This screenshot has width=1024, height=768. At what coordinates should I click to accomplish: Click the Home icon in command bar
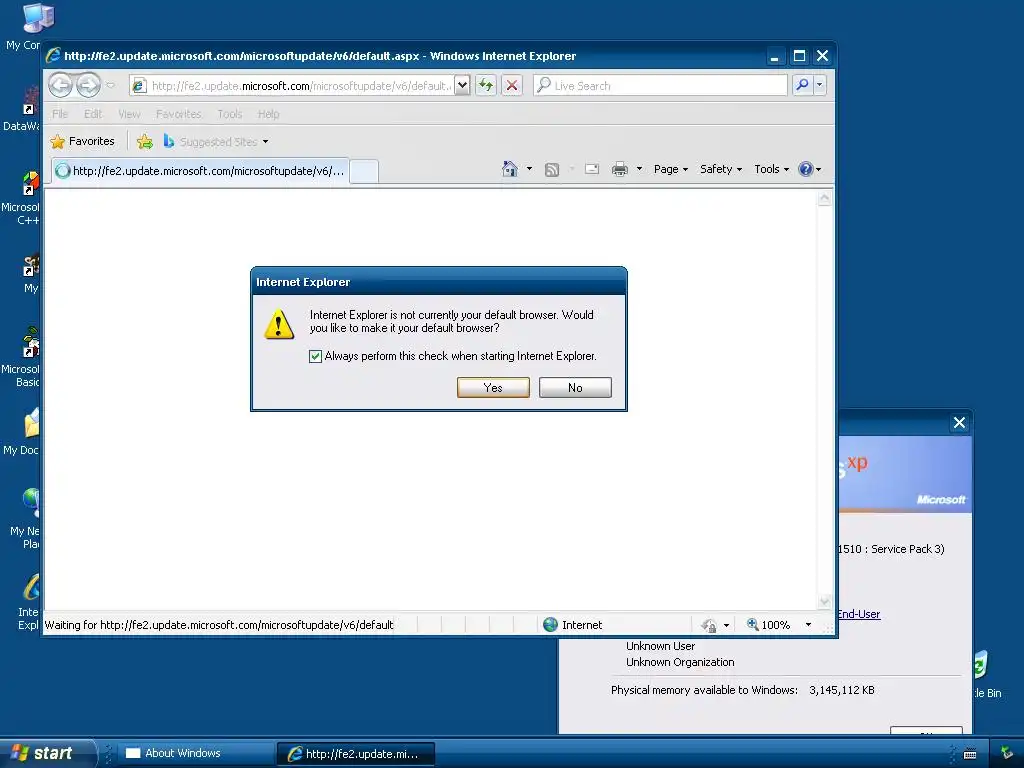509,169
